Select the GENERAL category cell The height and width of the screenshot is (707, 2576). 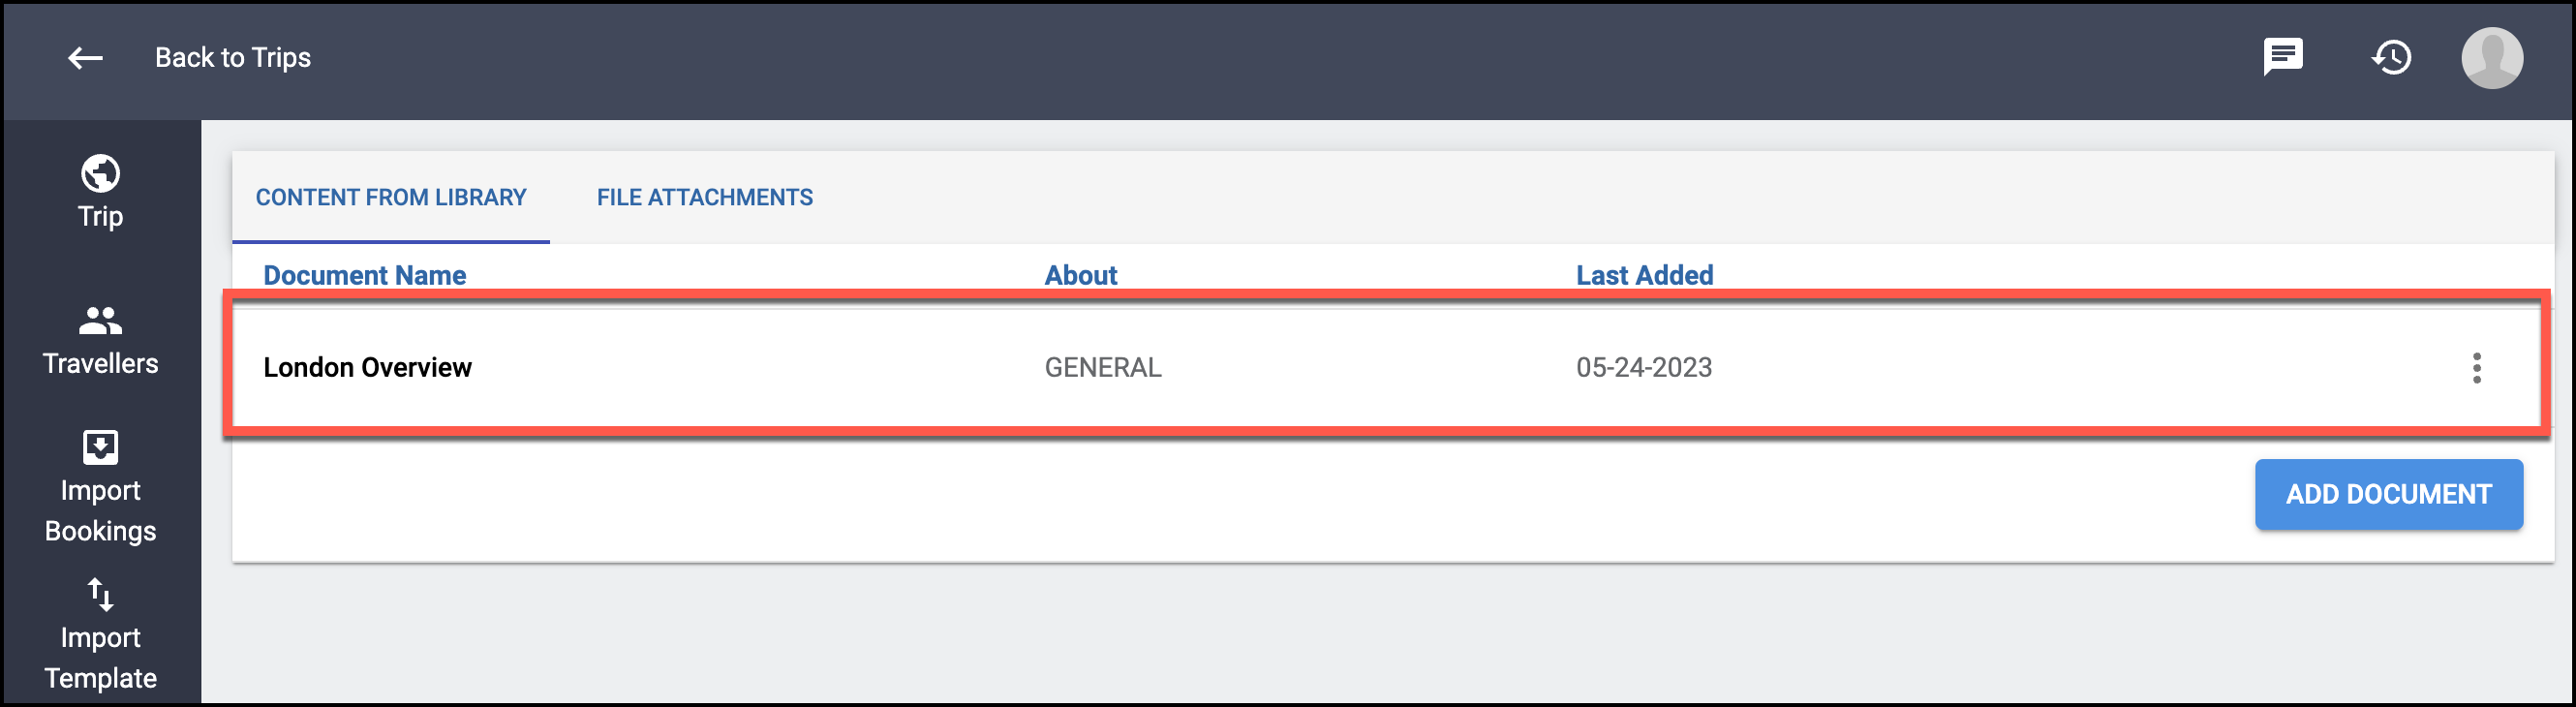pos(1103,367)
